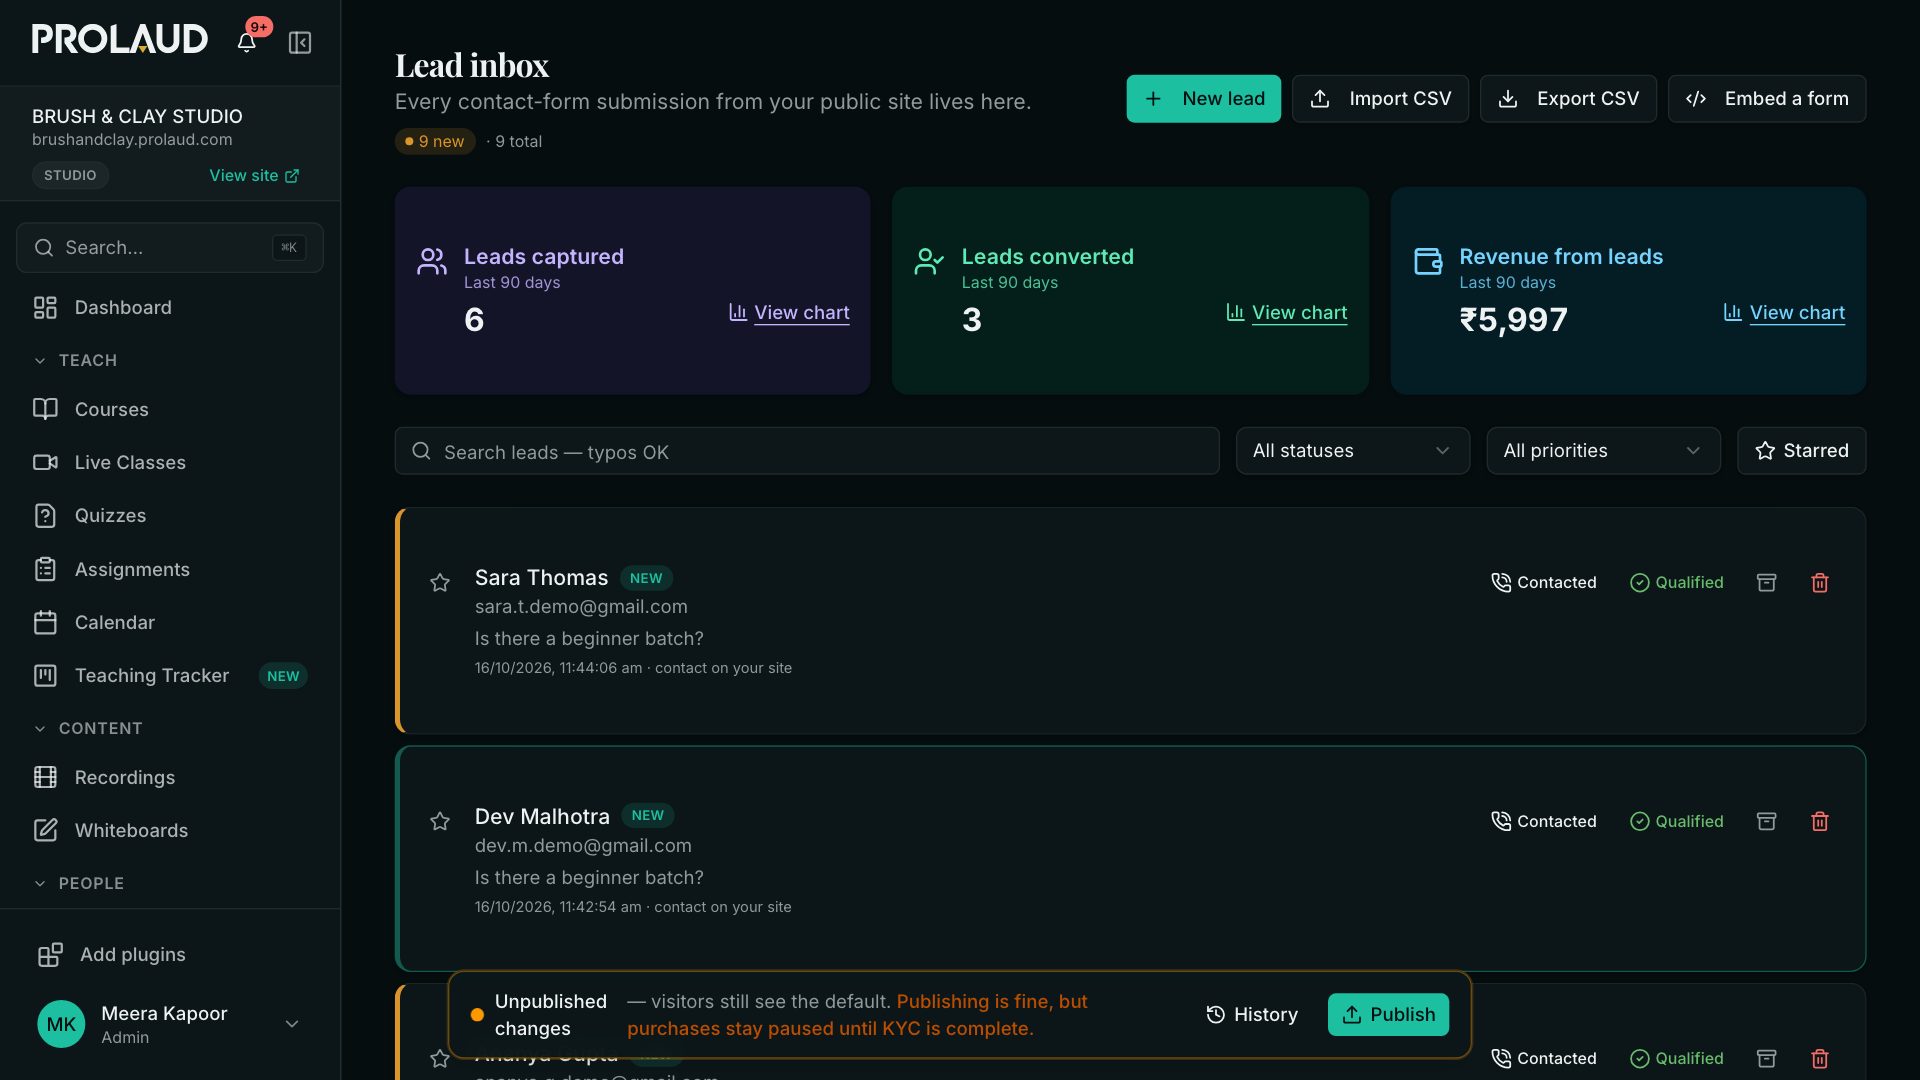View chart for Leads converted

[x=1286, y=313]
